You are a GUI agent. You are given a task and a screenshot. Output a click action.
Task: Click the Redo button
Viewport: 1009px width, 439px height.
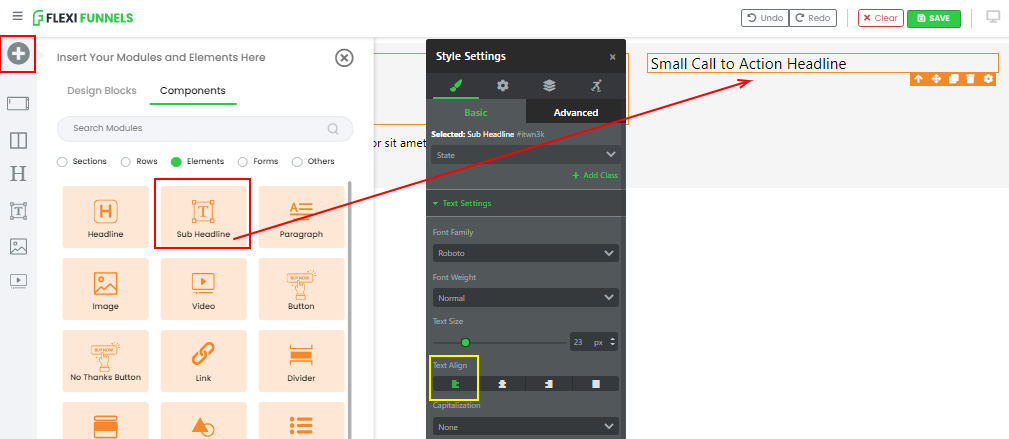(813, 18)
